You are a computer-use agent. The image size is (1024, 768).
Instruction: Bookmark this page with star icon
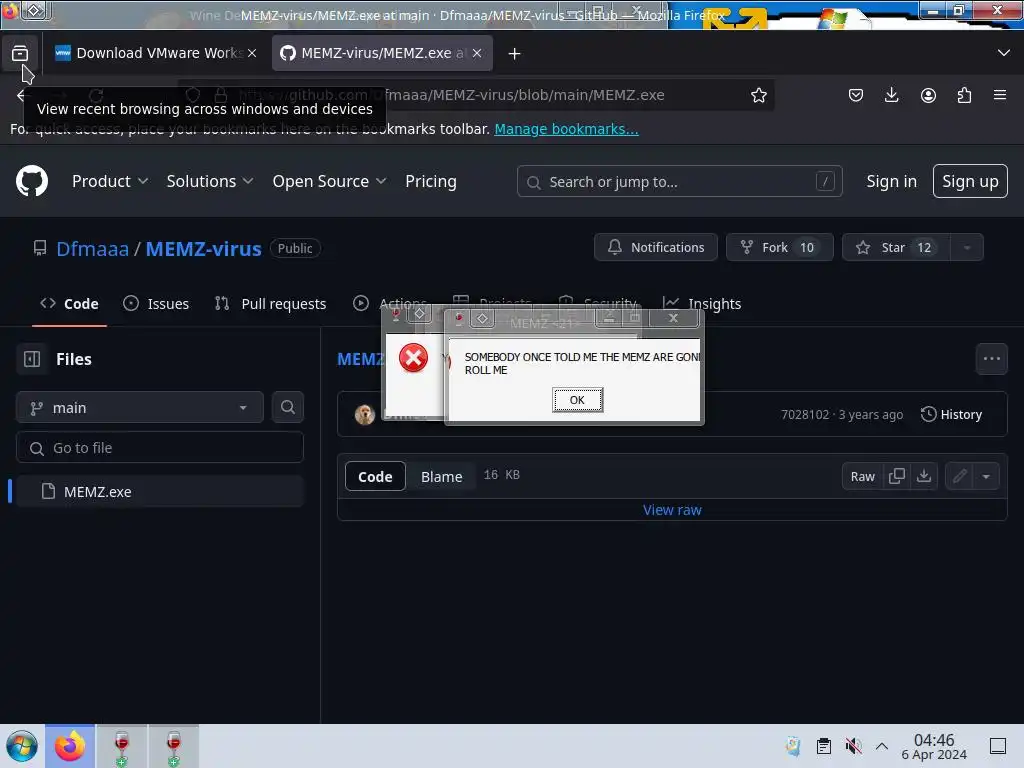point(758,95)
